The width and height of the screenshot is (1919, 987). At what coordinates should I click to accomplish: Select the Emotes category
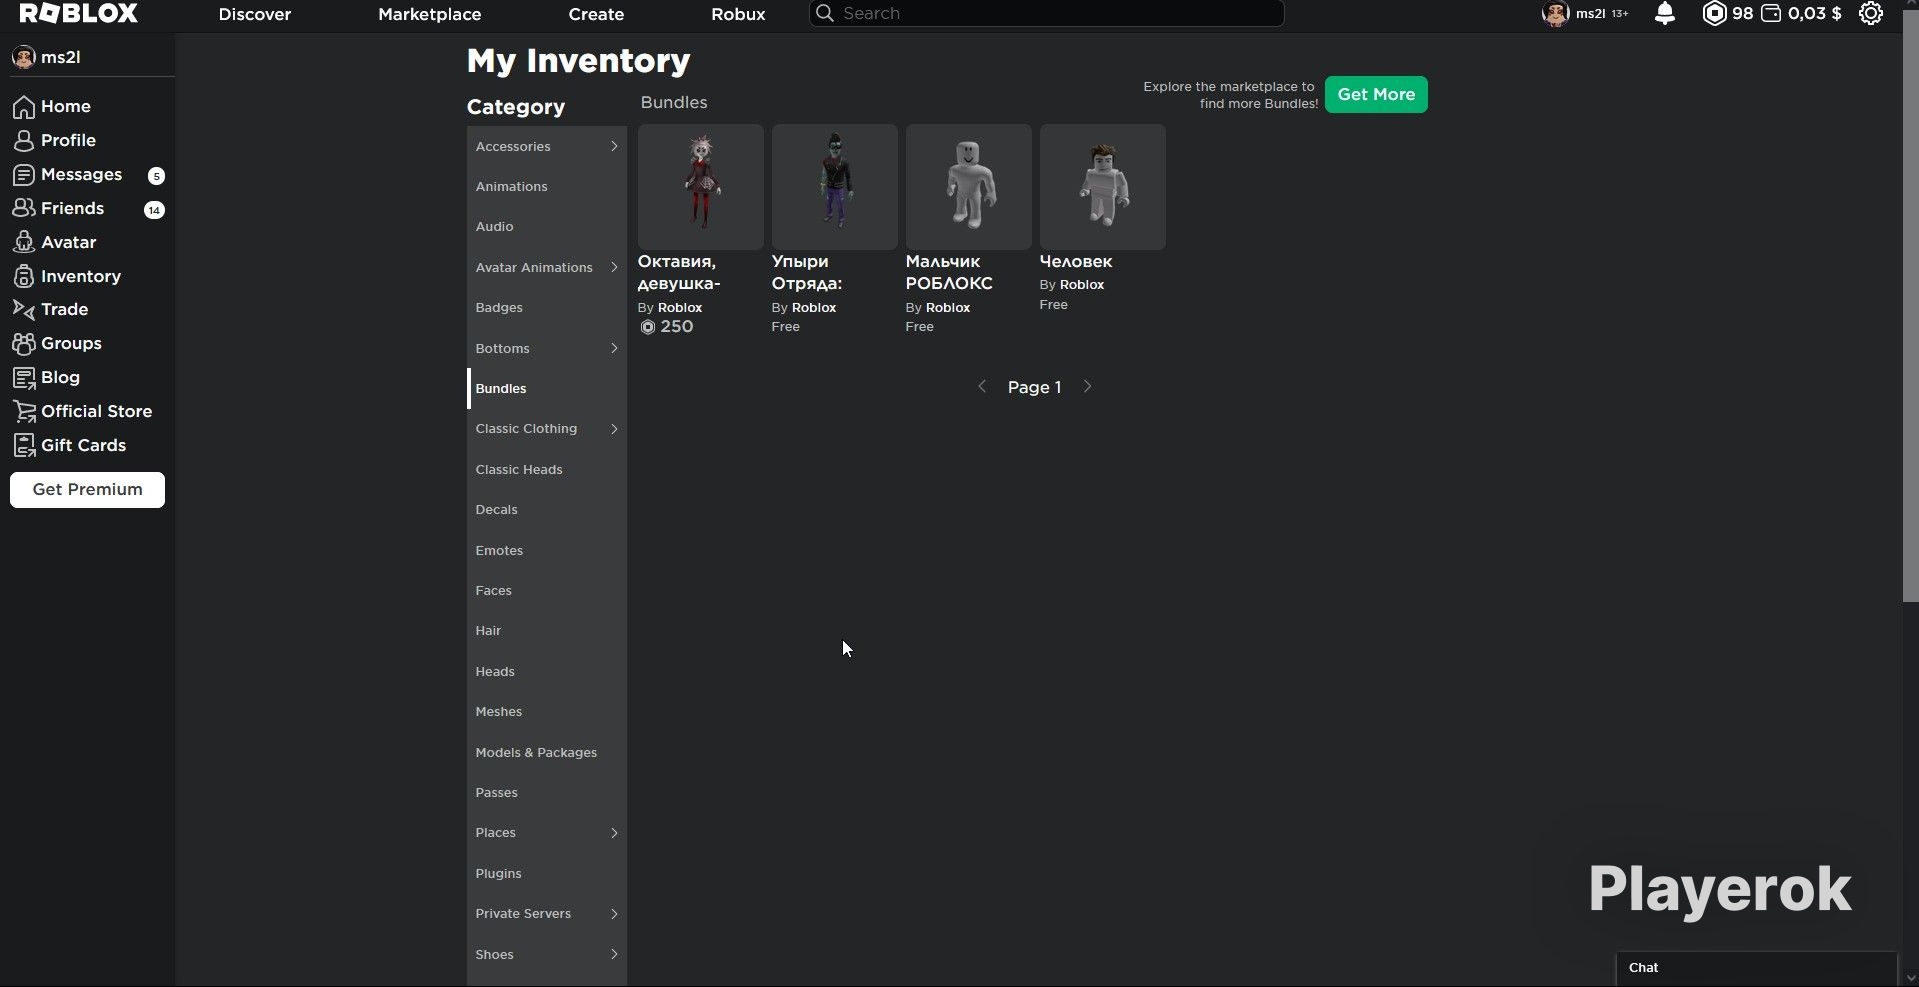tap(547, 550)
